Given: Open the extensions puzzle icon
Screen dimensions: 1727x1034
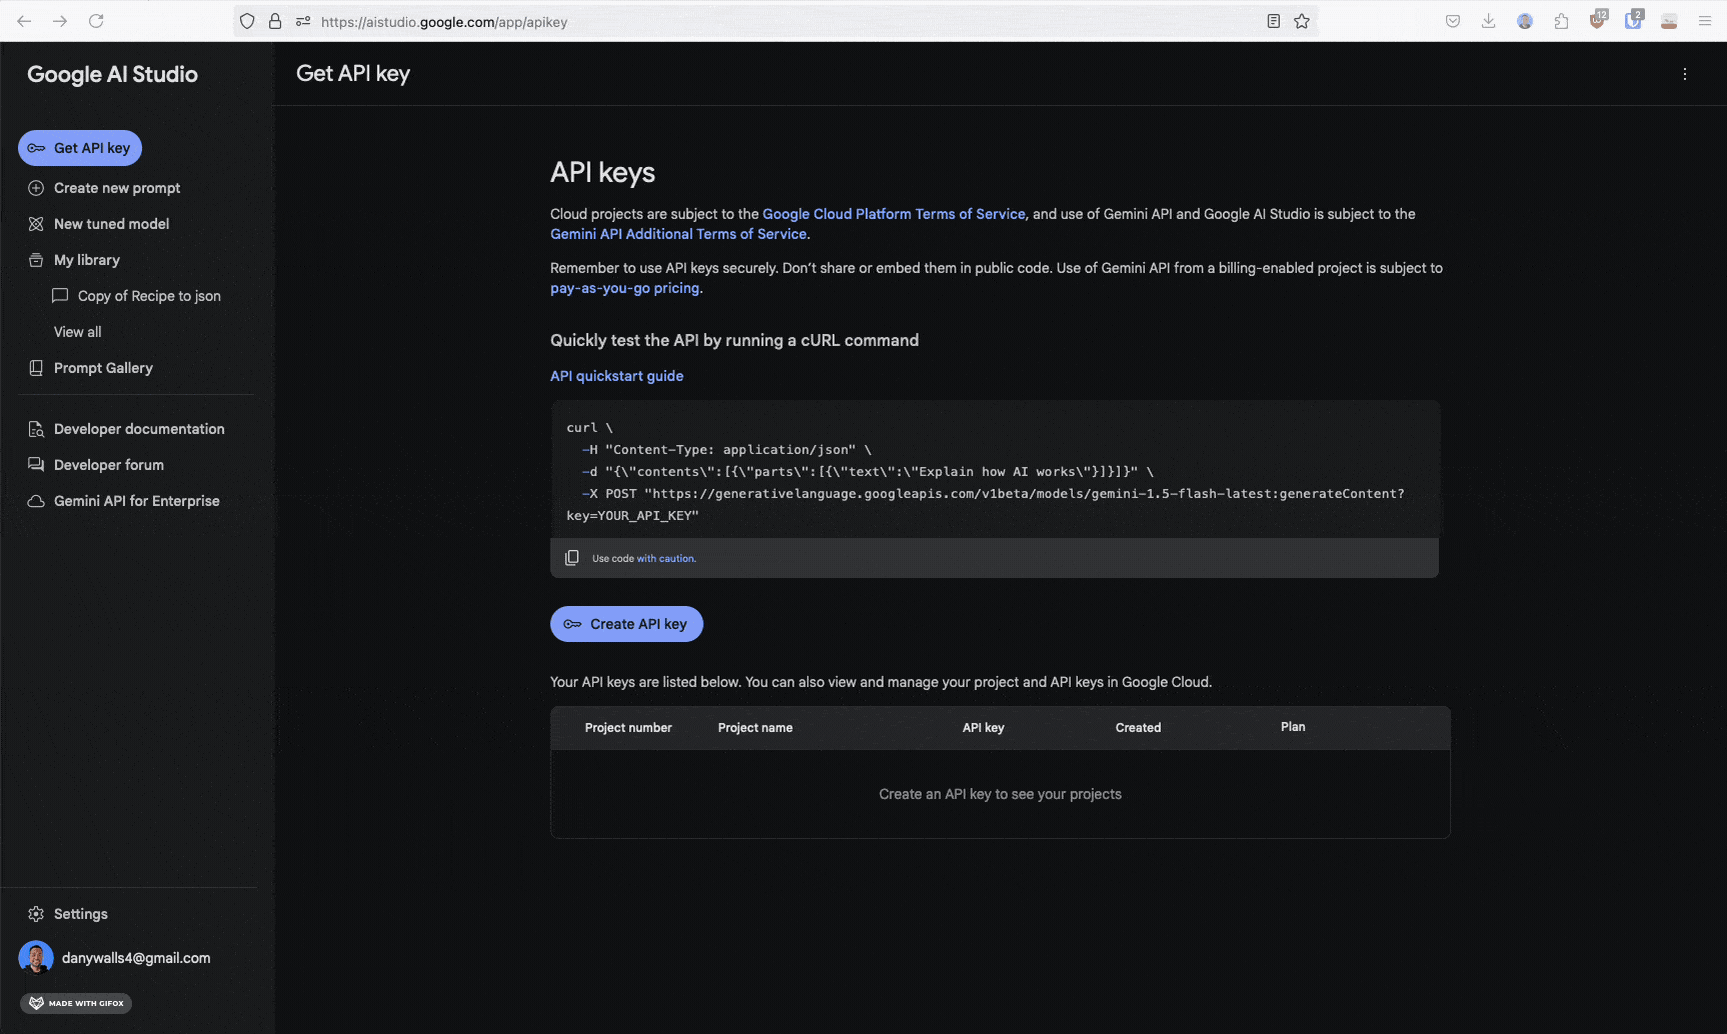Looking at the screenshot, I should coord(1561,21).
